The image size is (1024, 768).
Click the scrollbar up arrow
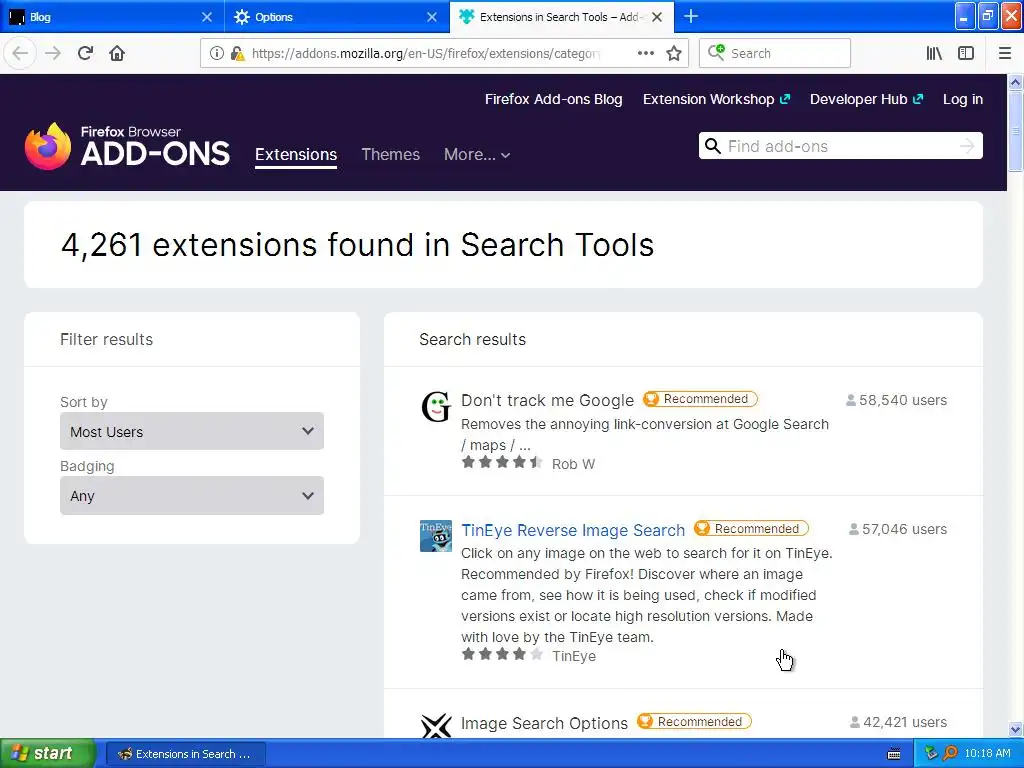[1015, 82]
